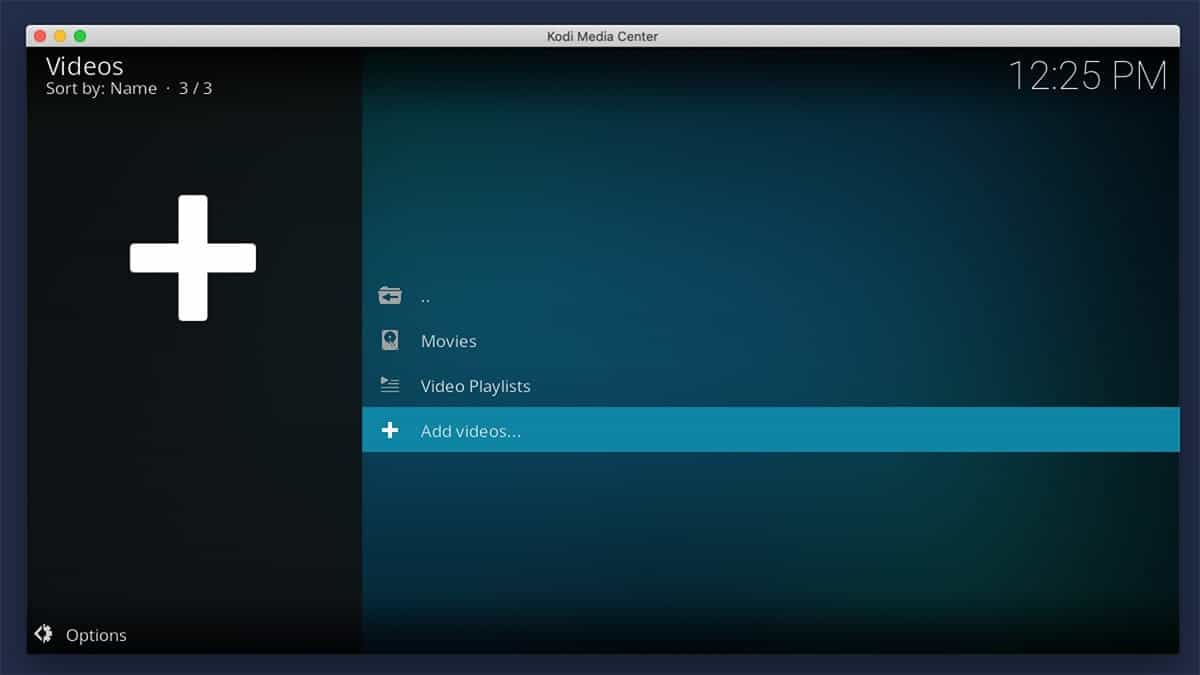The image size is (1200, 675).
Task: Open the Options side menu label
Action: (96, 635)
